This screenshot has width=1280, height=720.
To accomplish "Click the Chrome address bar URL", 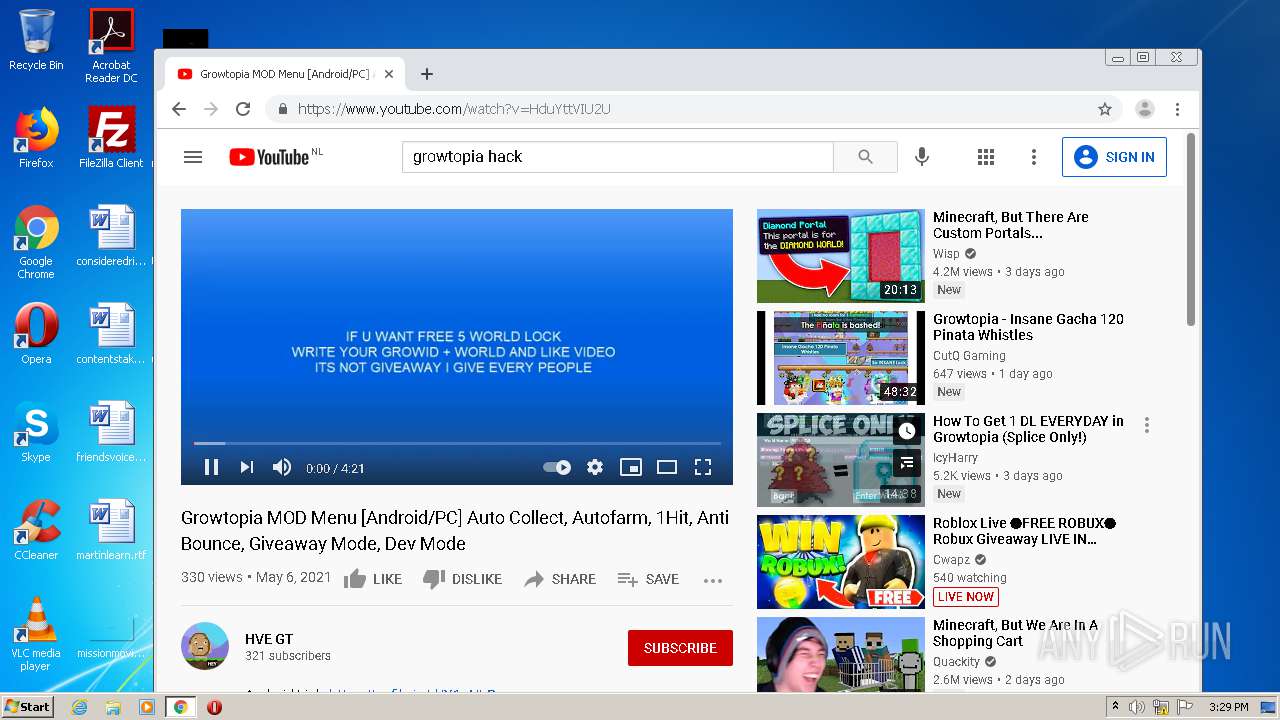I will pos(454,109).
